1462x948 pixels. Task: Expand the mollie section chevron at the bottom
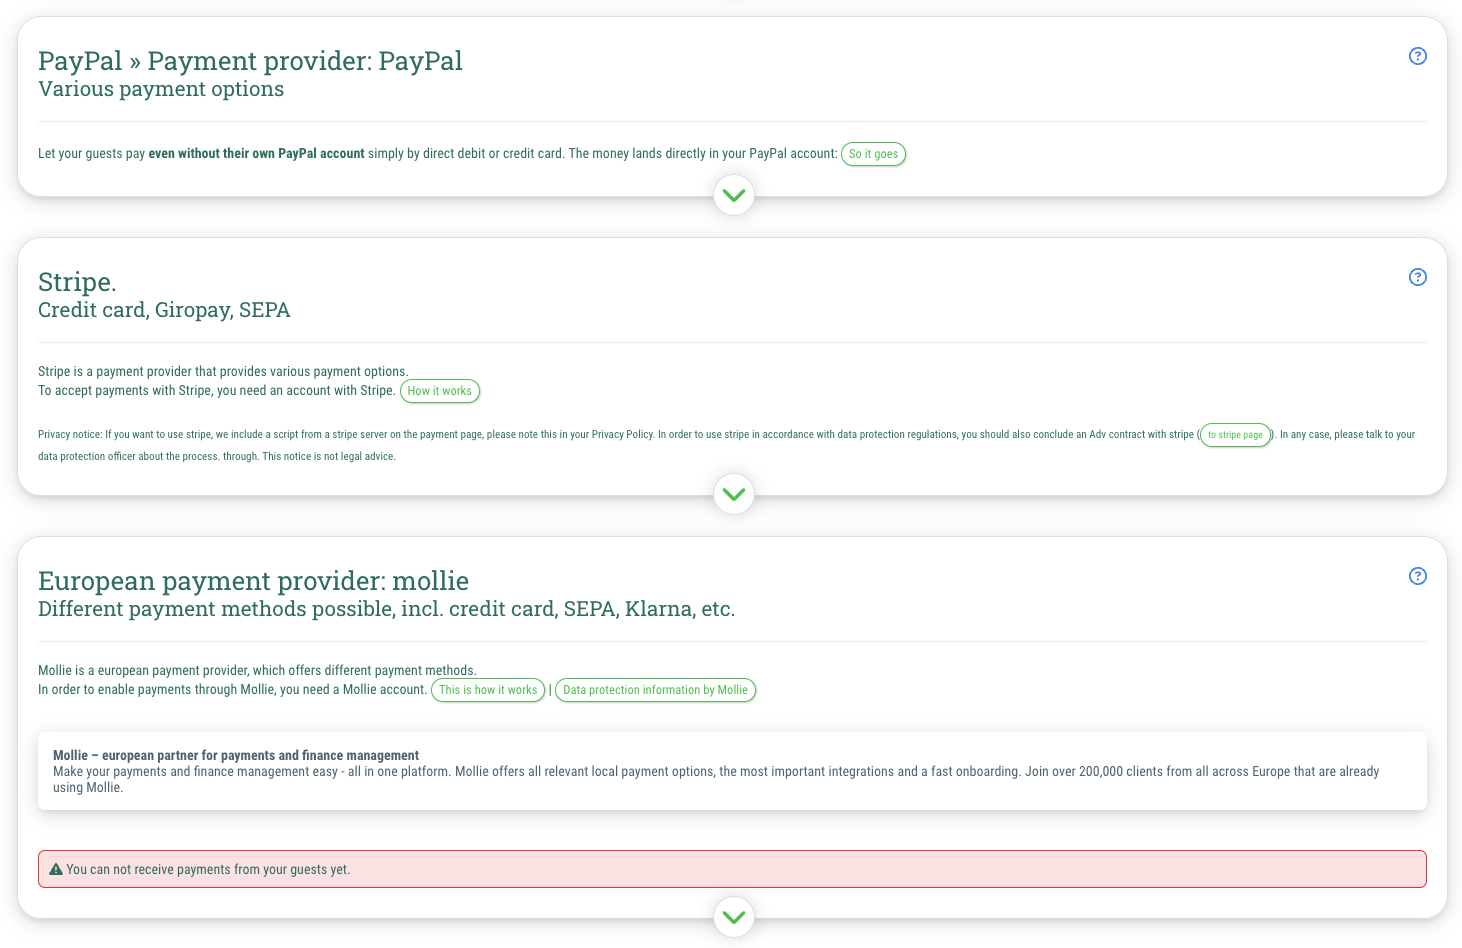coord(734,917)
